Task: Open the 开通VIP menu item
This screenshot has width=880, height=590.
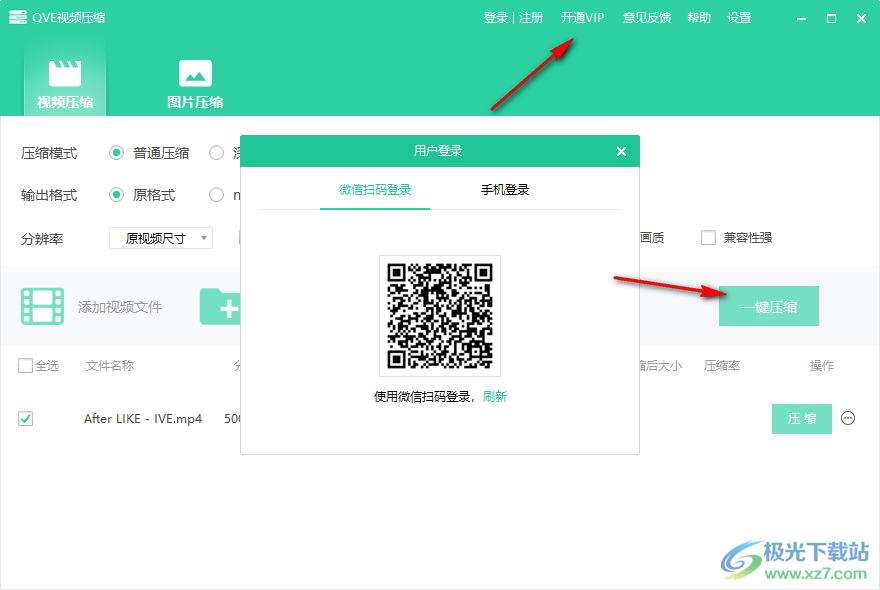Action: [x=582, y=18]
